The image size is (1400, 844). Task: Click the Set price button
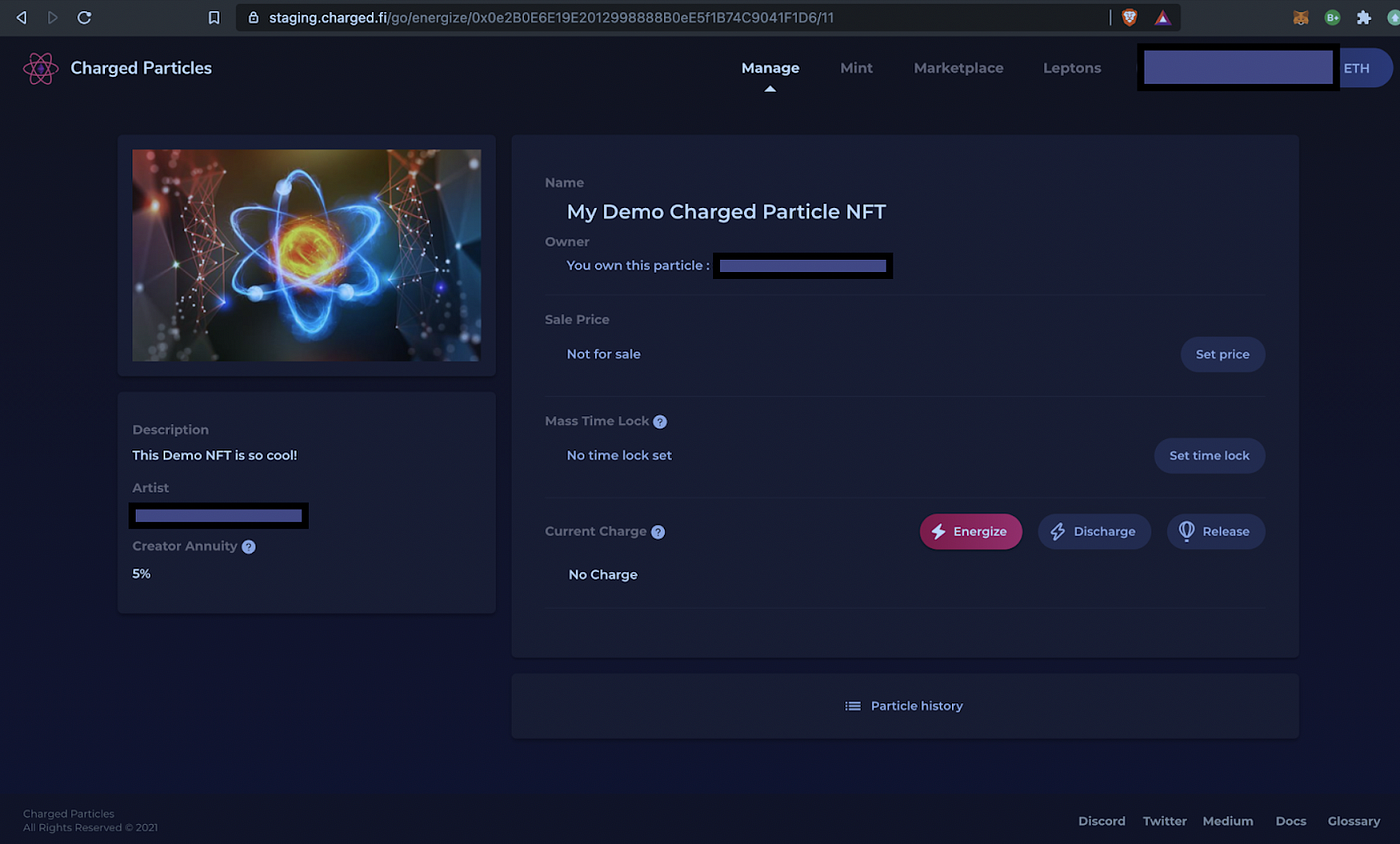(1223, 354)
